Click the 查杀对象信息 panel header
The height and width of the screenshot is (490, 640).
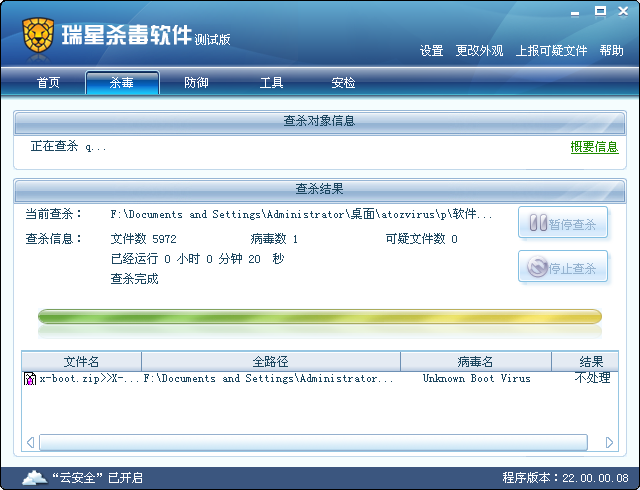[x=320, y=122]
